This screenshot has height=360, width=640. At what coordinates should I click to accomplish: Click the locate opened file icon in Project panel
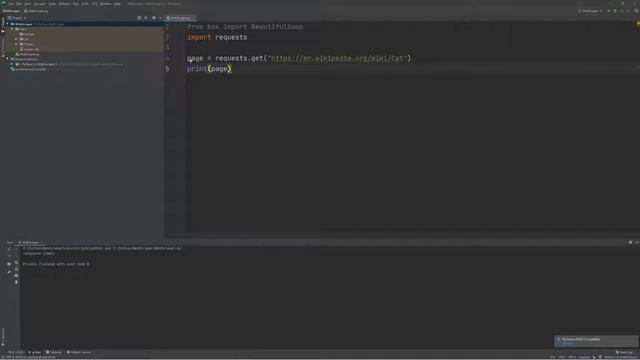coord(139,18)
